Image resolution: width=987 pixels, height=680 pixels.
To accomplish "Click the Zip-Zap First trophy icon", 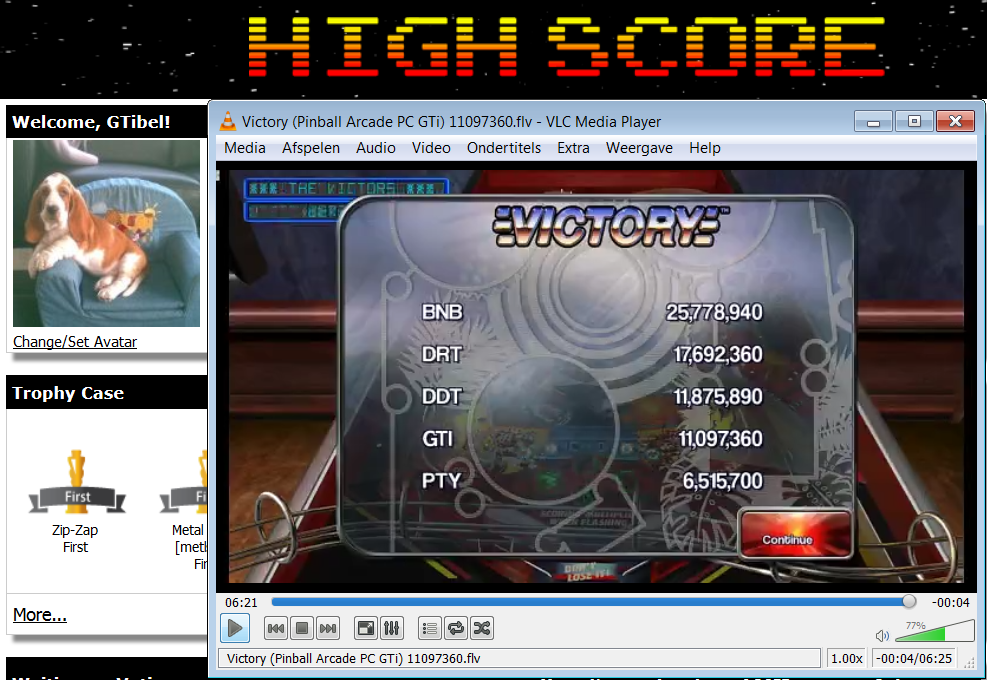I will [x=77, y=482].
